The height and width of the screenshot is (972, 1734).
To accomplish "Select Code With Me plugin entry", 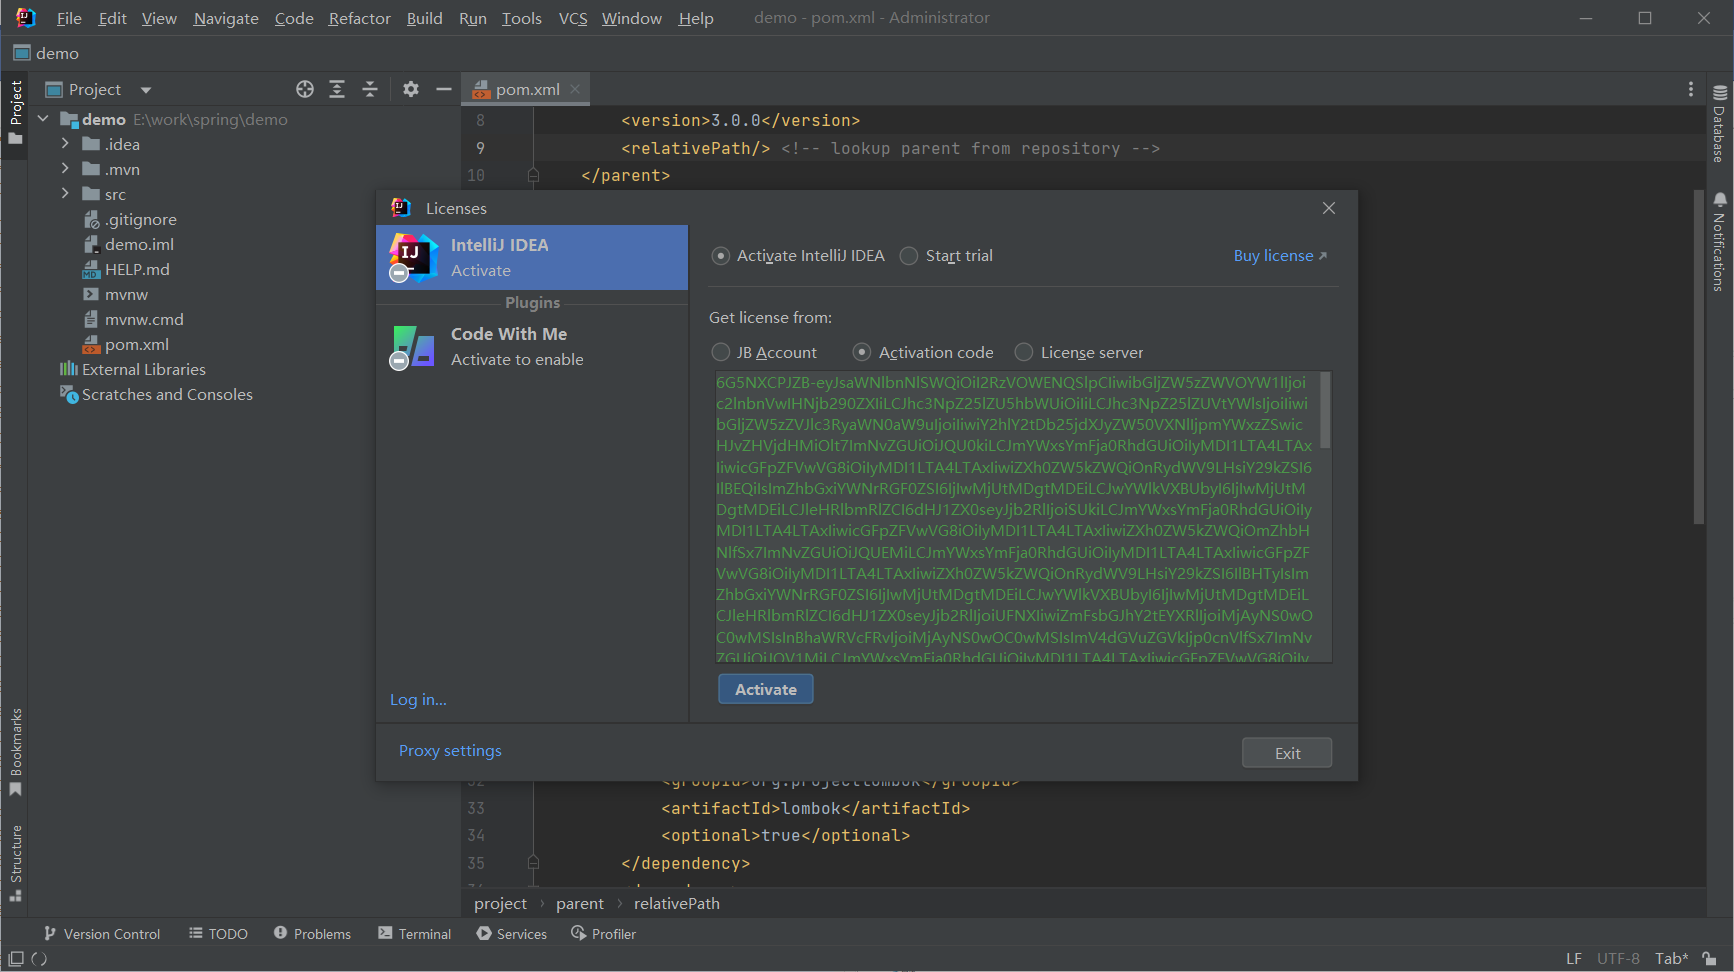I will 532,347.
